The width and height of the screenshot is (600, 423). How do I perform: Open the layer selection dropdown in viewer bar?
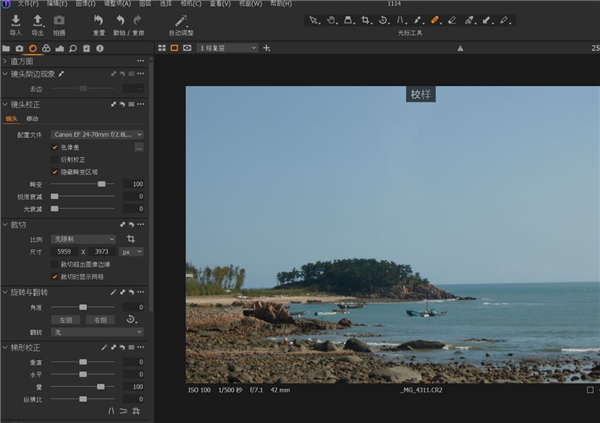(x=227, y=48)
